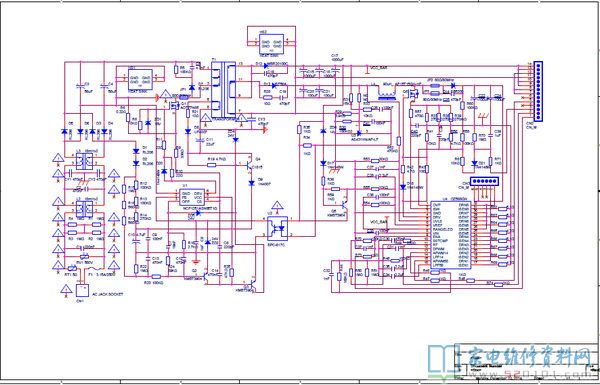This screenshot has width=600, height=385.
Task: Click the R19 4.7kΩ resistor
Action: pyautogui.click(x=212, y=165)
